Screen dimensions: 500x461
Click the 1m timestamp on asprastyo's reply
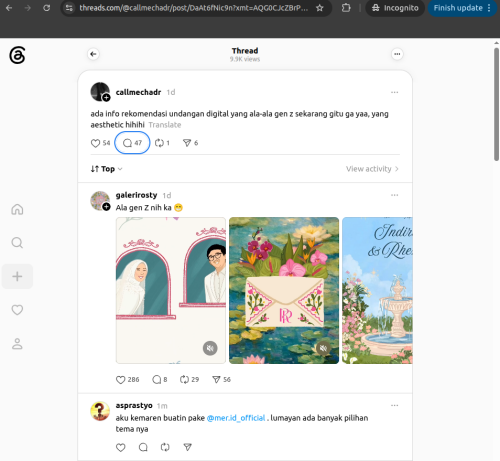(162, 406)
